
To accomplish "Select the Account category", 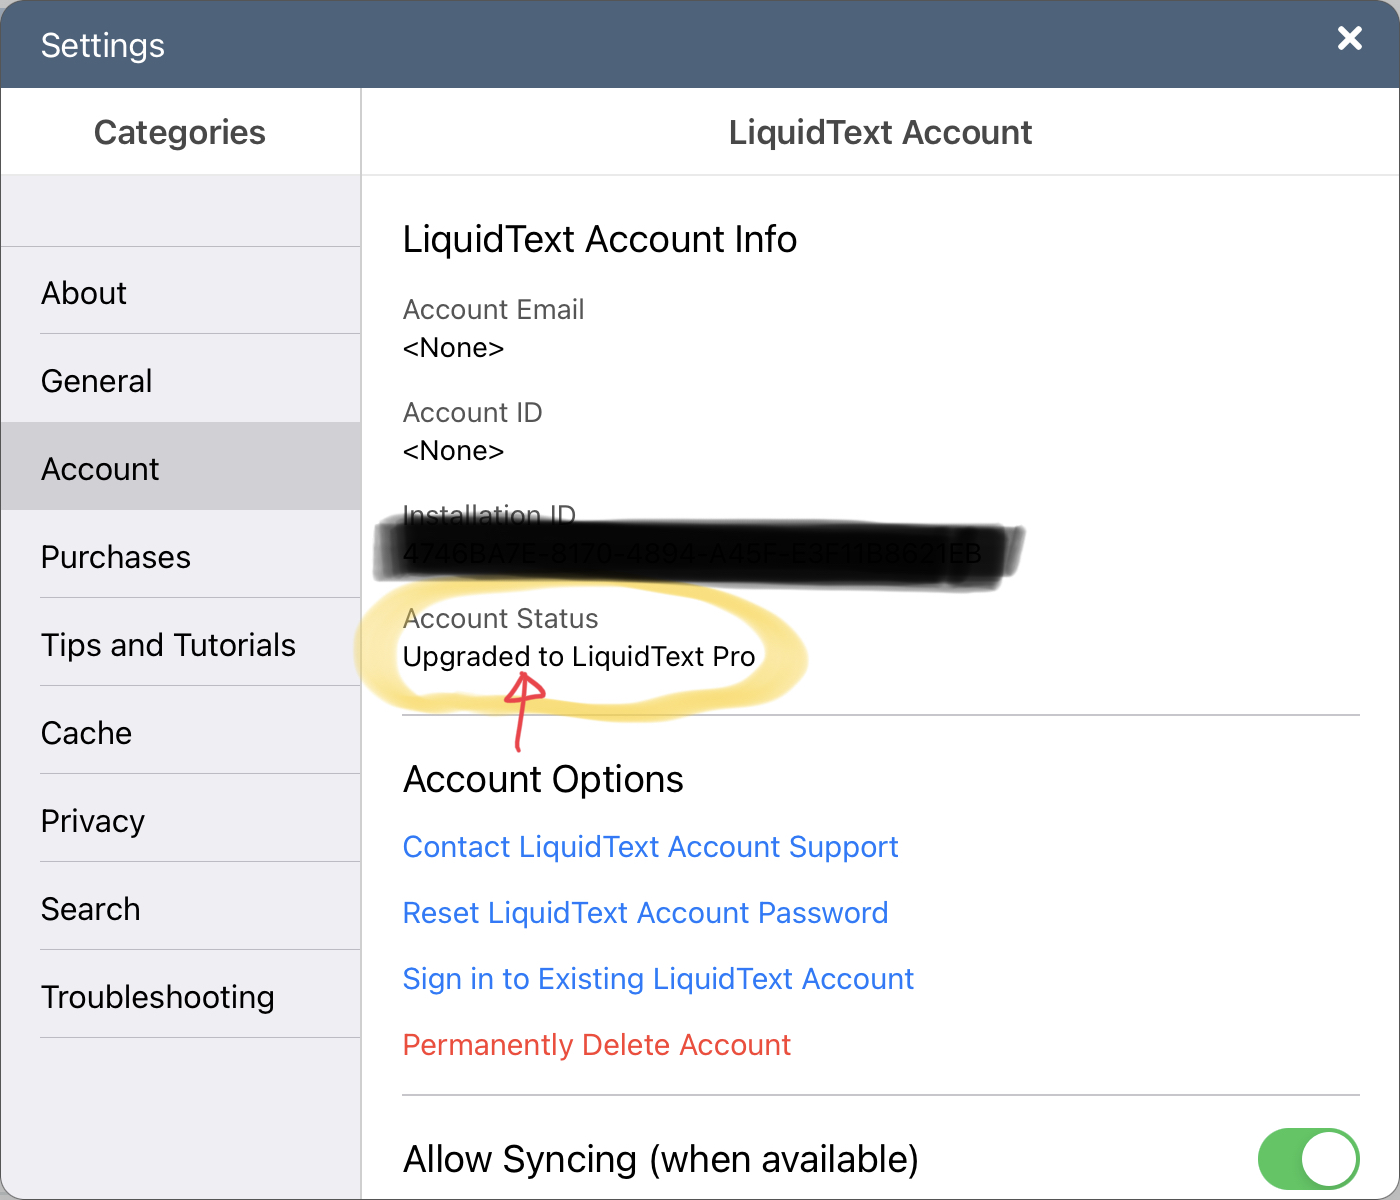I will click(x=181, y=469).
